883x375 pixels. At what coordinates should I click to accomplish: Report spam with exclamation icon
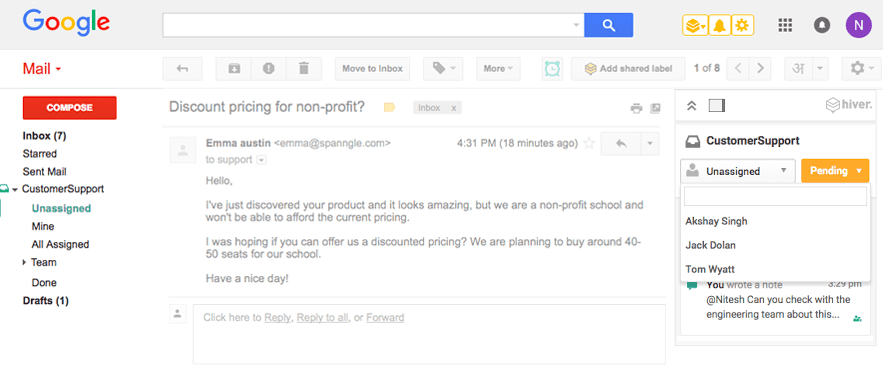coord(269,69)
